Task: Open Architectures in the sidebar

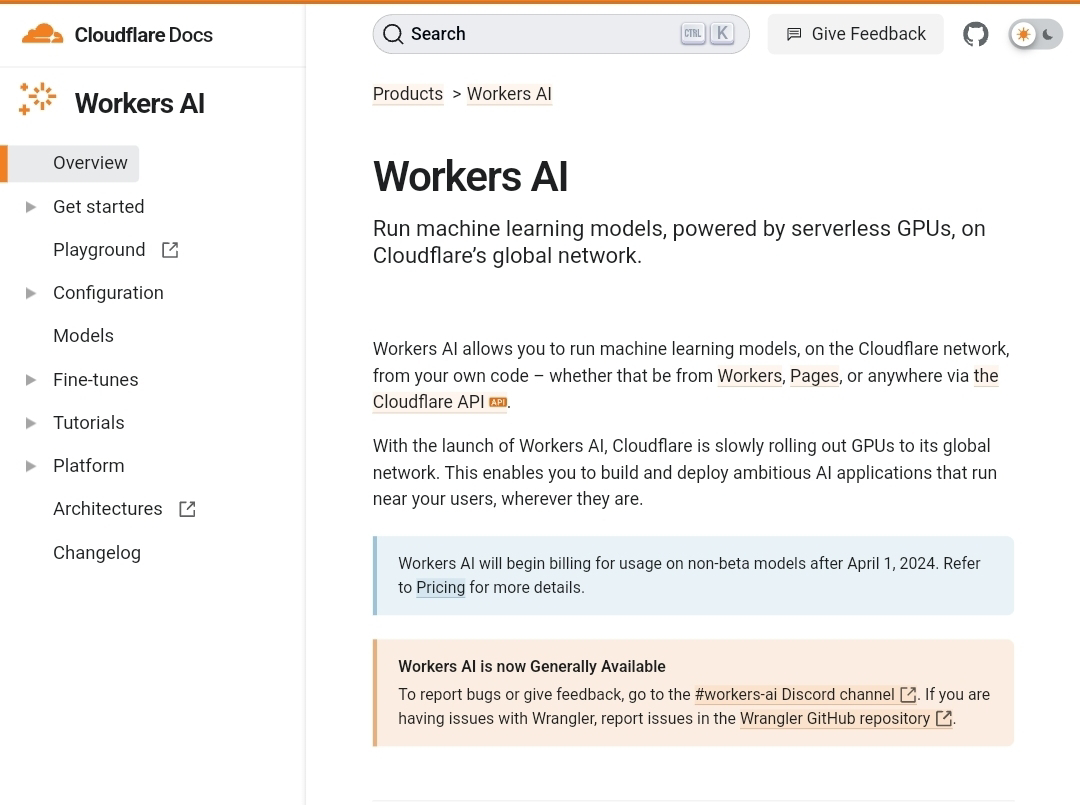Action: tap(107, 509)
